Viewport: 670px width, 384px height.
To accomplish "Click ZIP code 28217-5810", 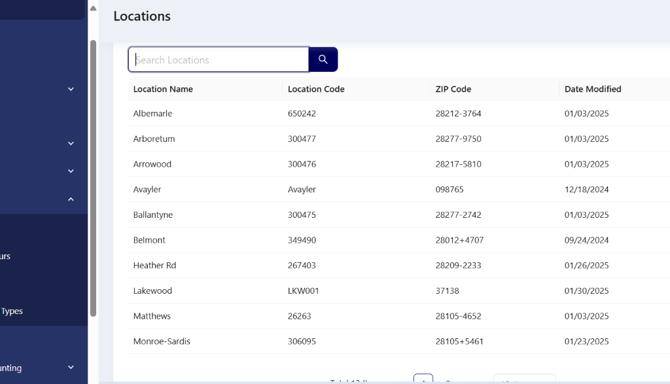I will tap(458, 164).
